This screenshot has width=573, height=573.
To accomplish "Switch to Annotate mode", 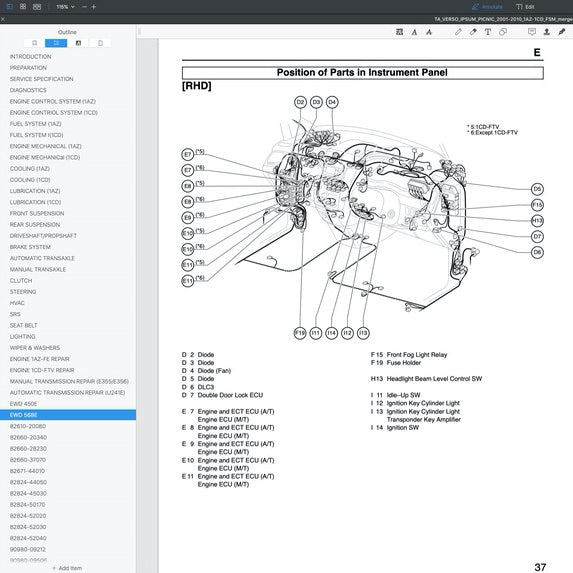I will [x=487, y=7].
